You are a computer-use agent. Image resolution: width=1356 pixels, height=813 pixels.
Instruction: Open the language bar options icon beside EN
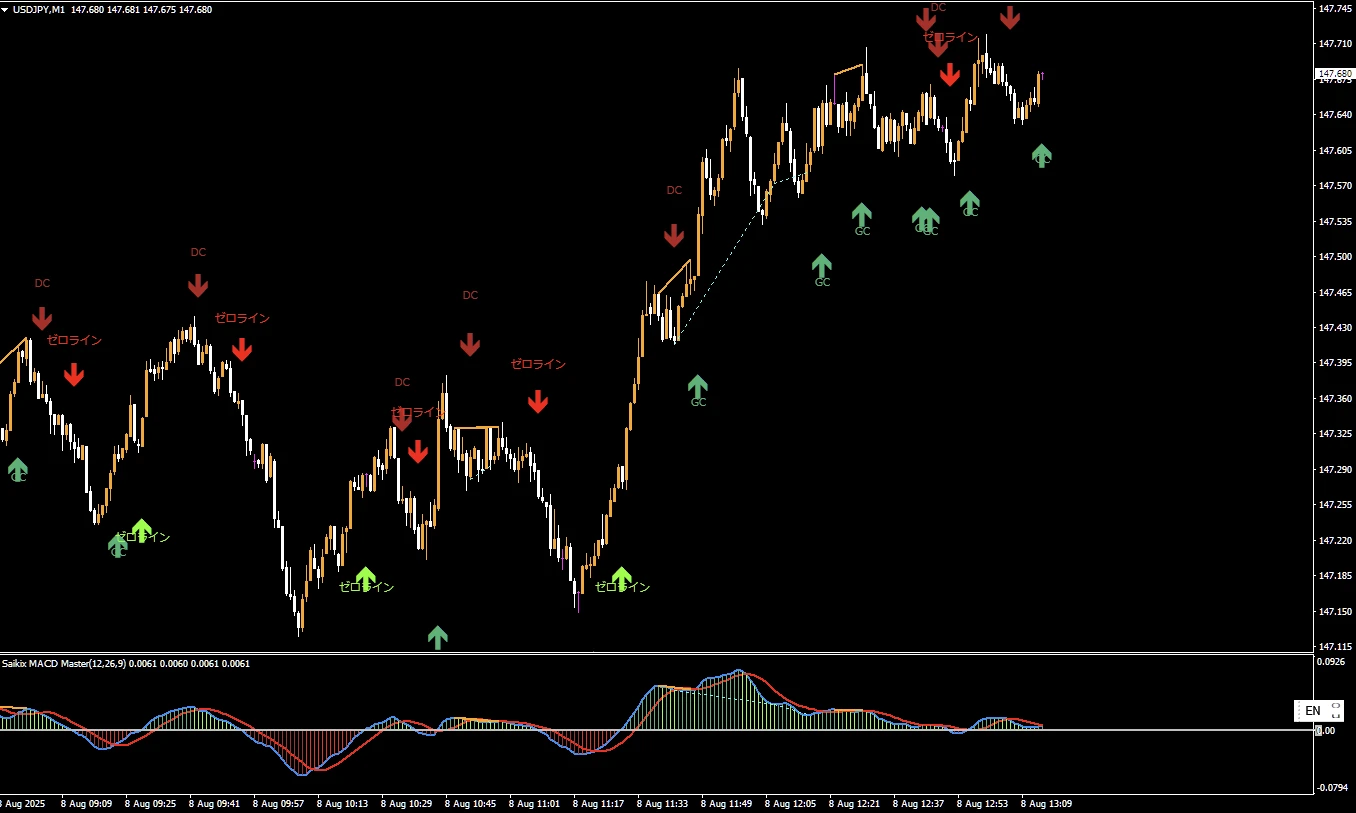click(1336, 711)
